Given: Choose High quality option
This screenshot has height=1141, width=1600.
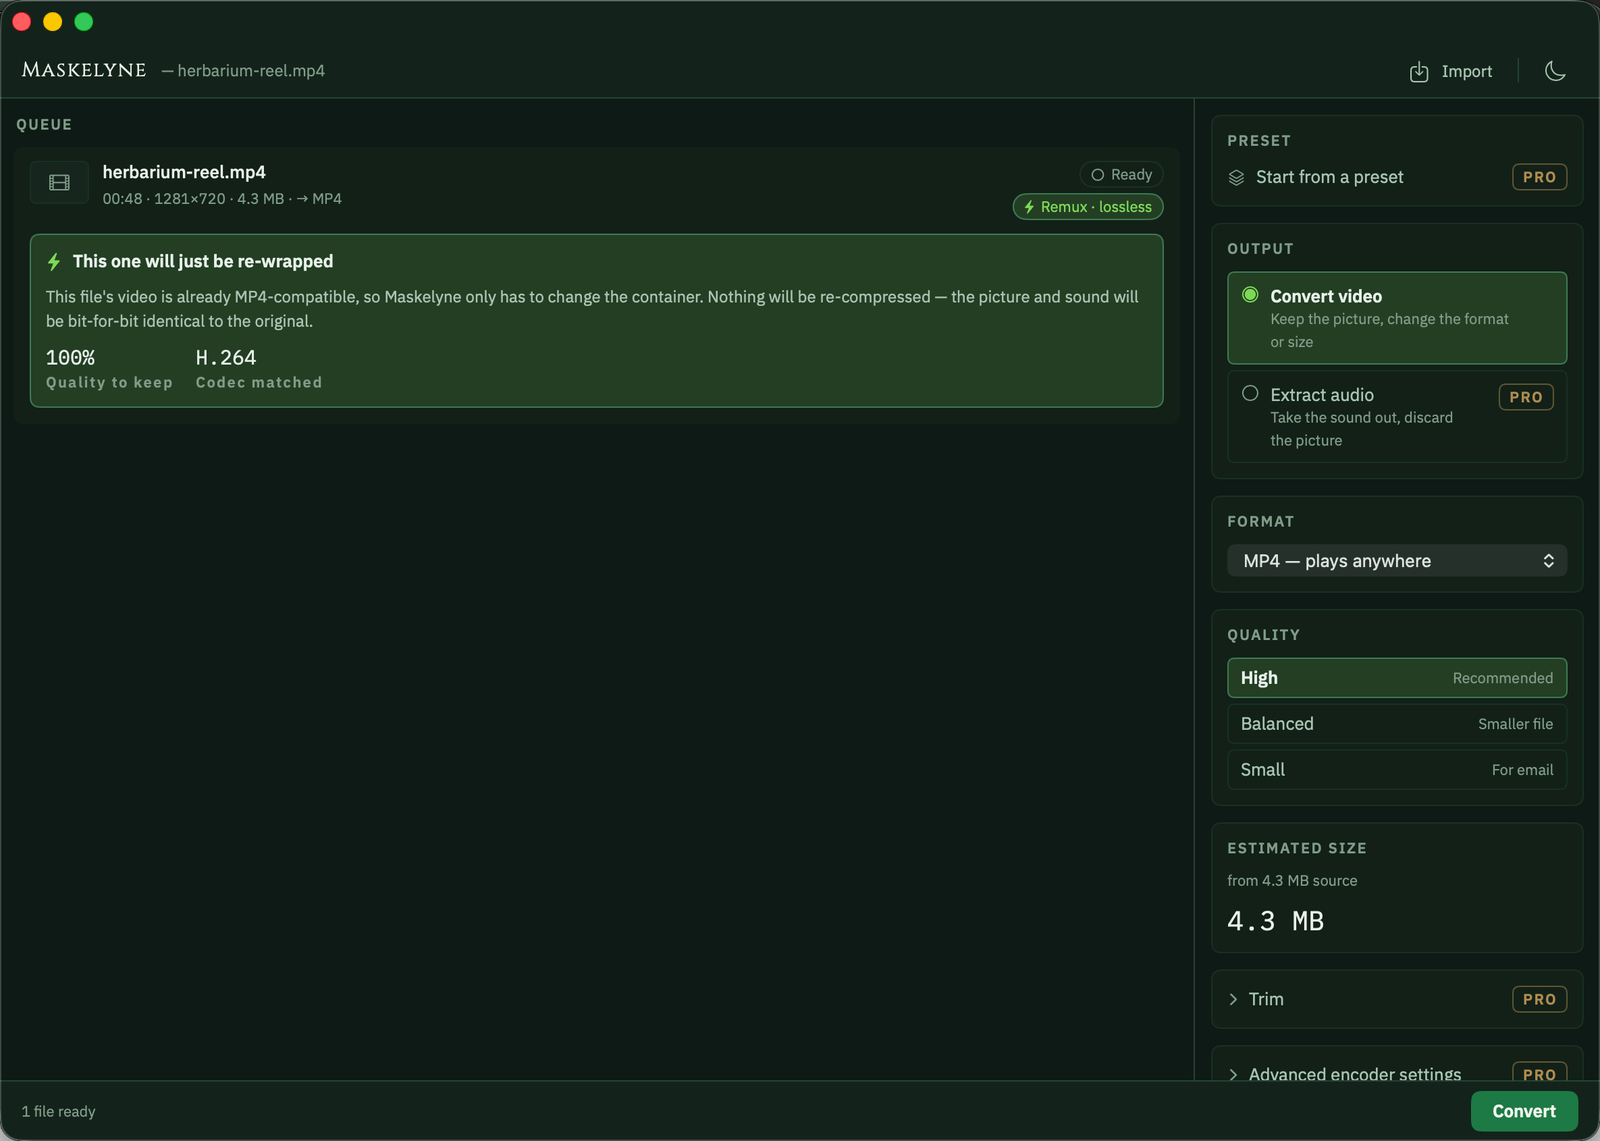Looking at the screenshot, I should coord(1397,678).
